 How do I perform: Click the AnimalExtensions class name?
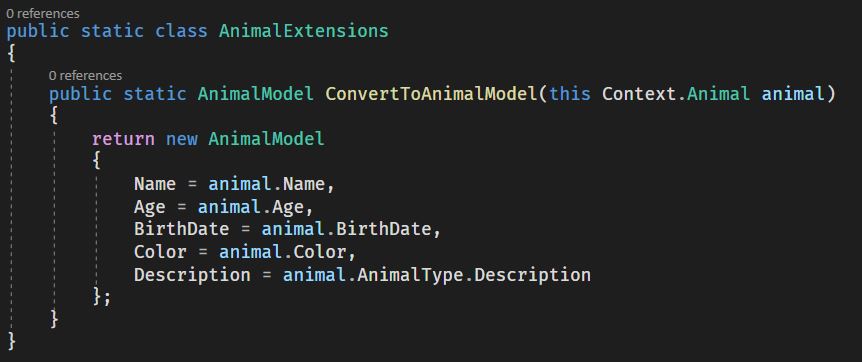303,31
